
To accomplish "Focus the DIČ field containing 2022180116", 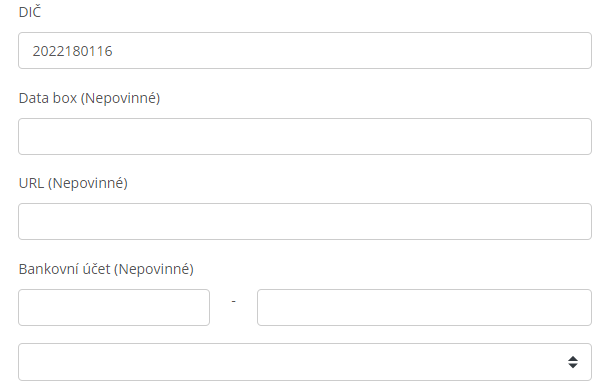I will pos(305,51).
